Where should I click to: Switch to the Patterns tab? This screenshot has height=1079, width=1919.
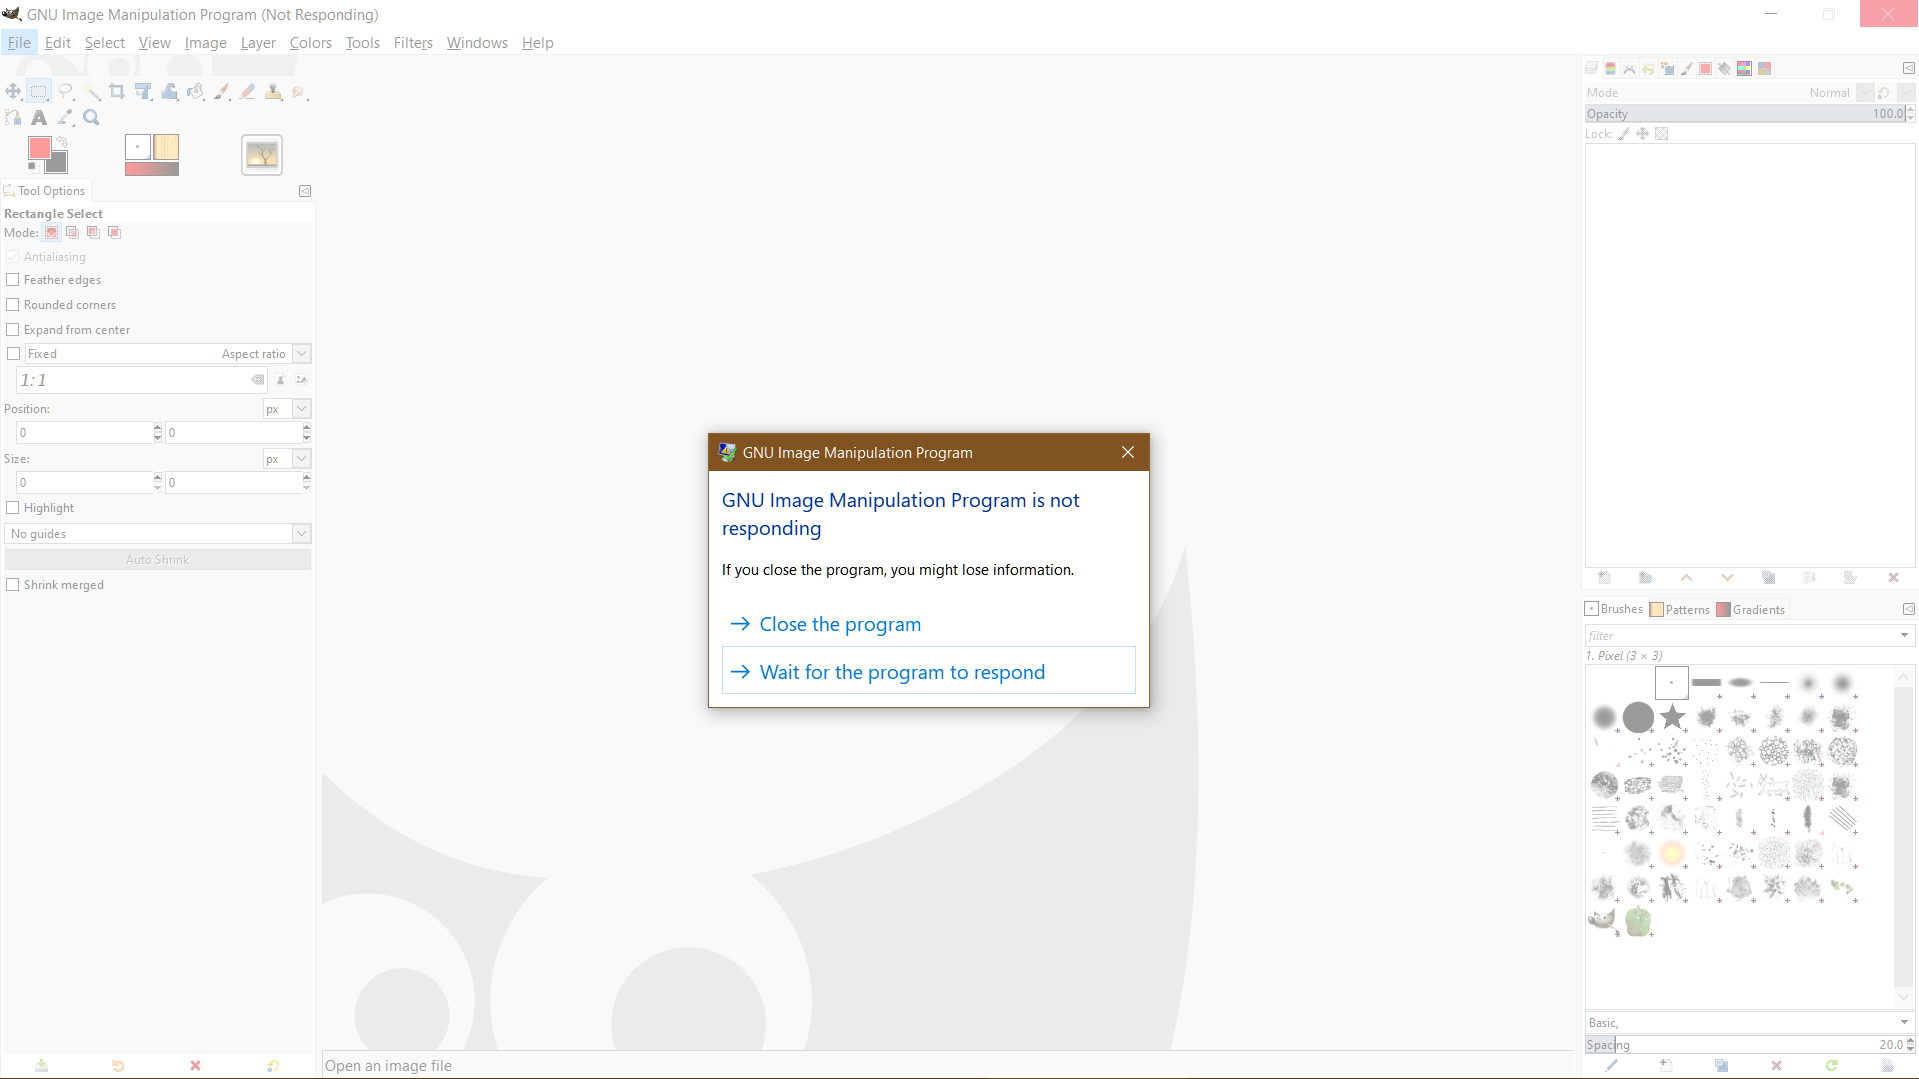(1680, 610)
